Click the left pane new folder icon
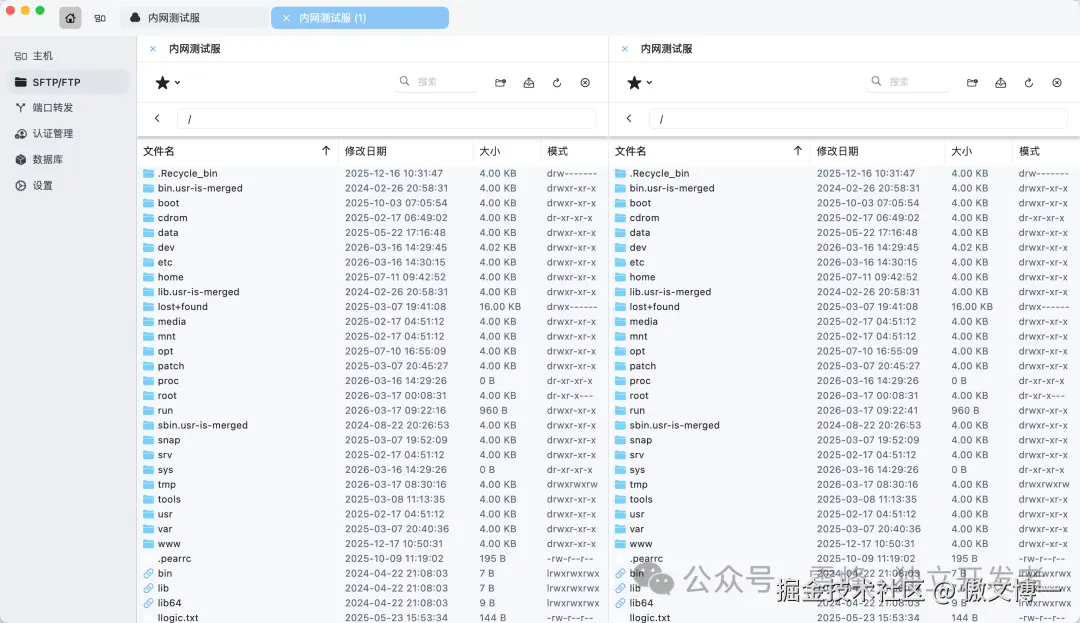The height and width of the screenshot is (623, 1080). (501, 83)
